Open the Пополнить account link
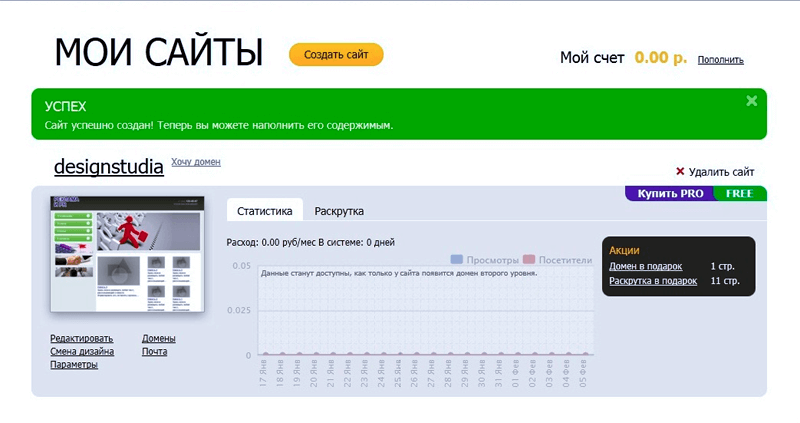Screen dimensions: 800x423 pos(720,60)
